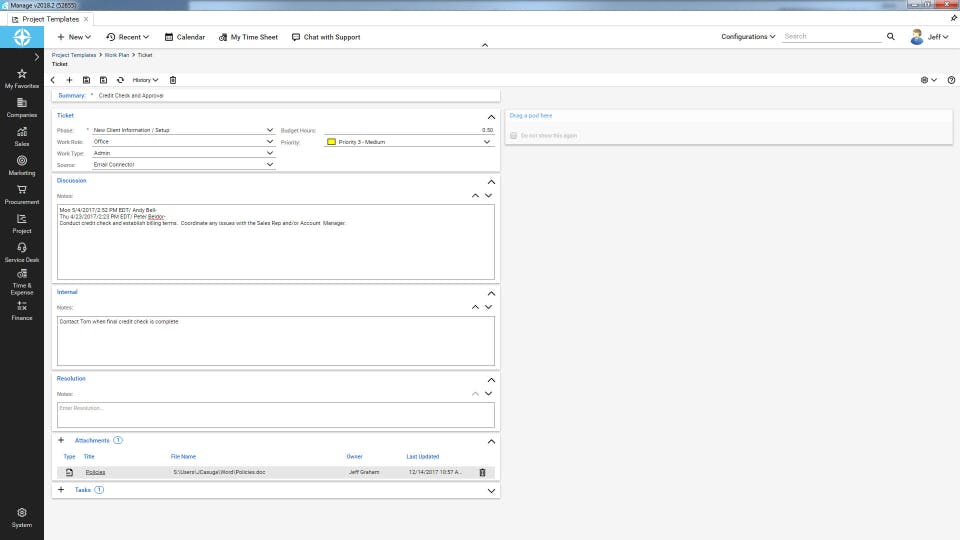The image size is (960, 540).
Task: Click the Discussion notes up arrow
Action: pyautogui.click(x=475, y=195)
